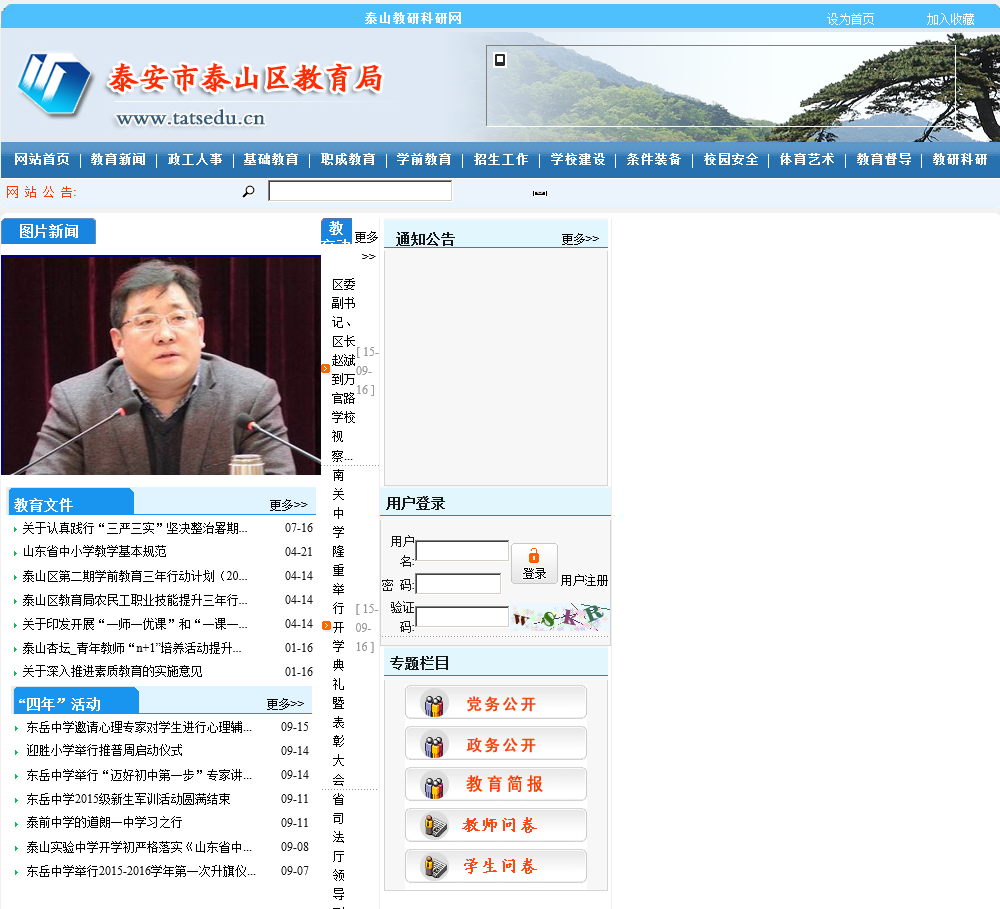Open 泰山实验中学开学初 article

click(x=139, y=847)
